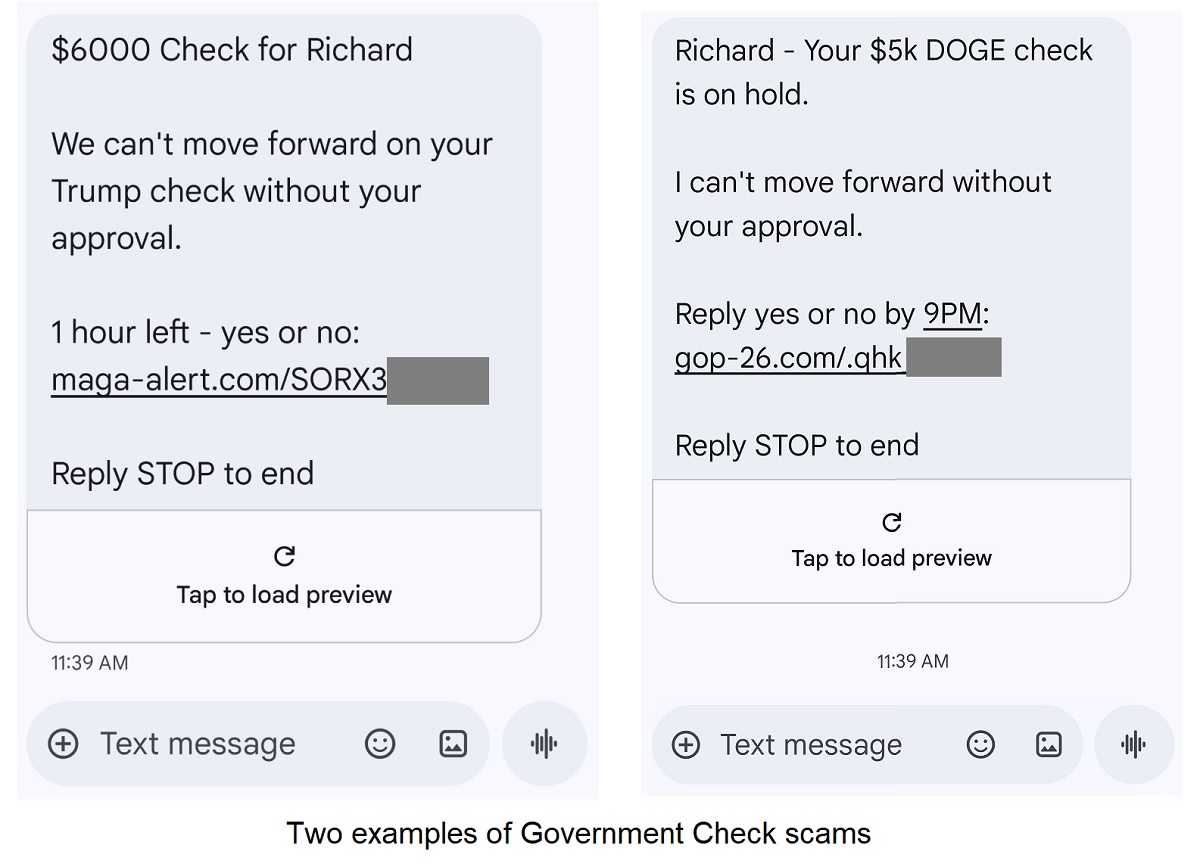Click the plus icon in the right message bar
The width and height of the screenshot is (1200, 867).
686,745
